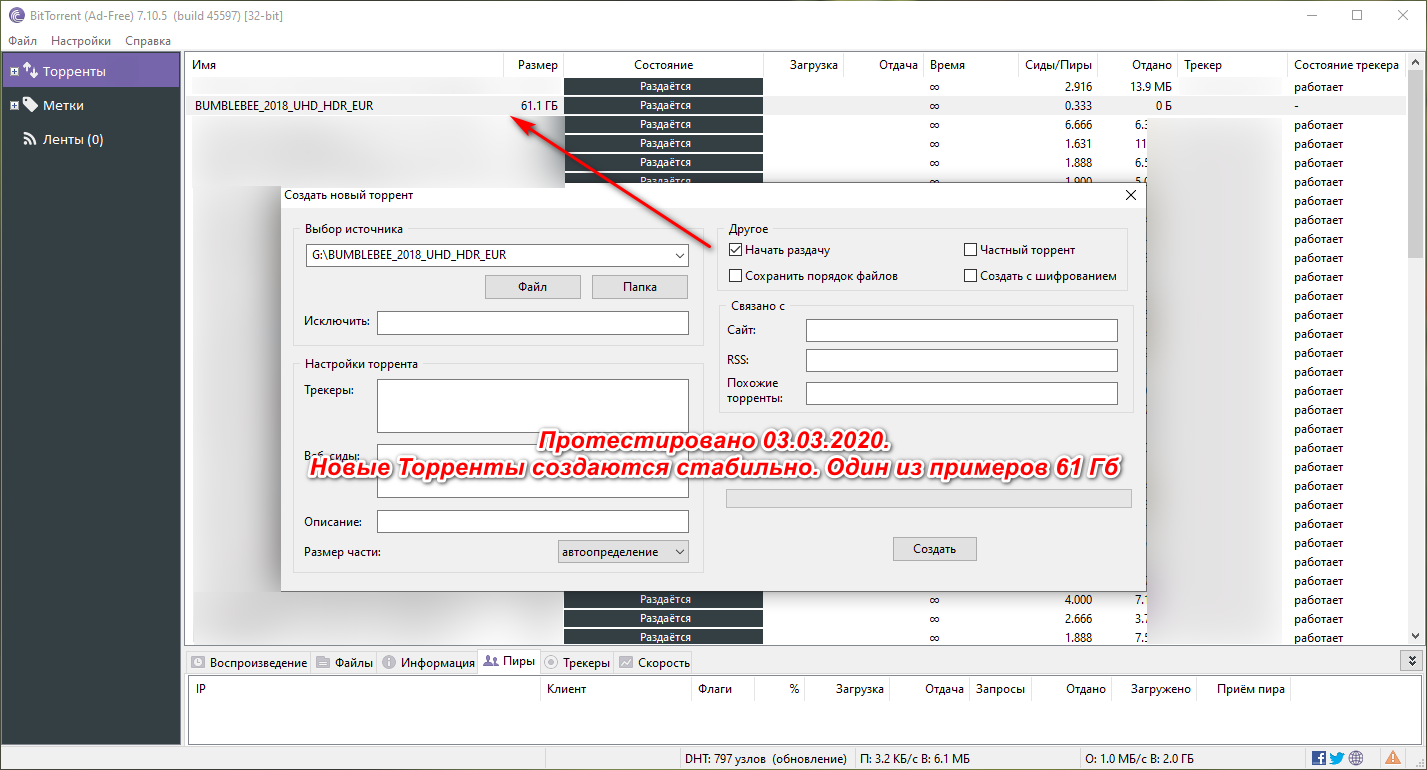Open the source path combo box G:\BUMBLEBEE_2018_UHD_HDR_EUR
This screenshot has width=1427, height=770.
pos(497,255)
